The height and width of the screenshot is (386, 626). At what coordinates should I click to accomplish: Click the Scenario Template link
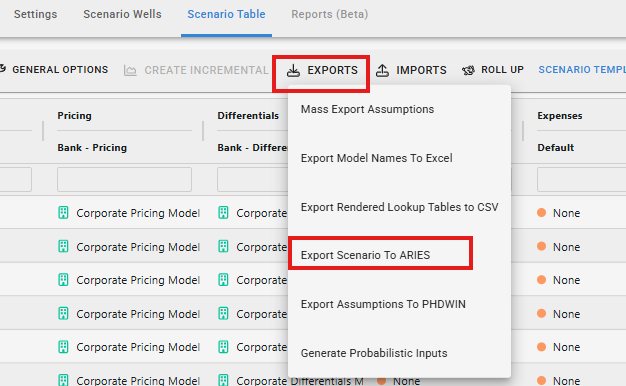(582, 69)
